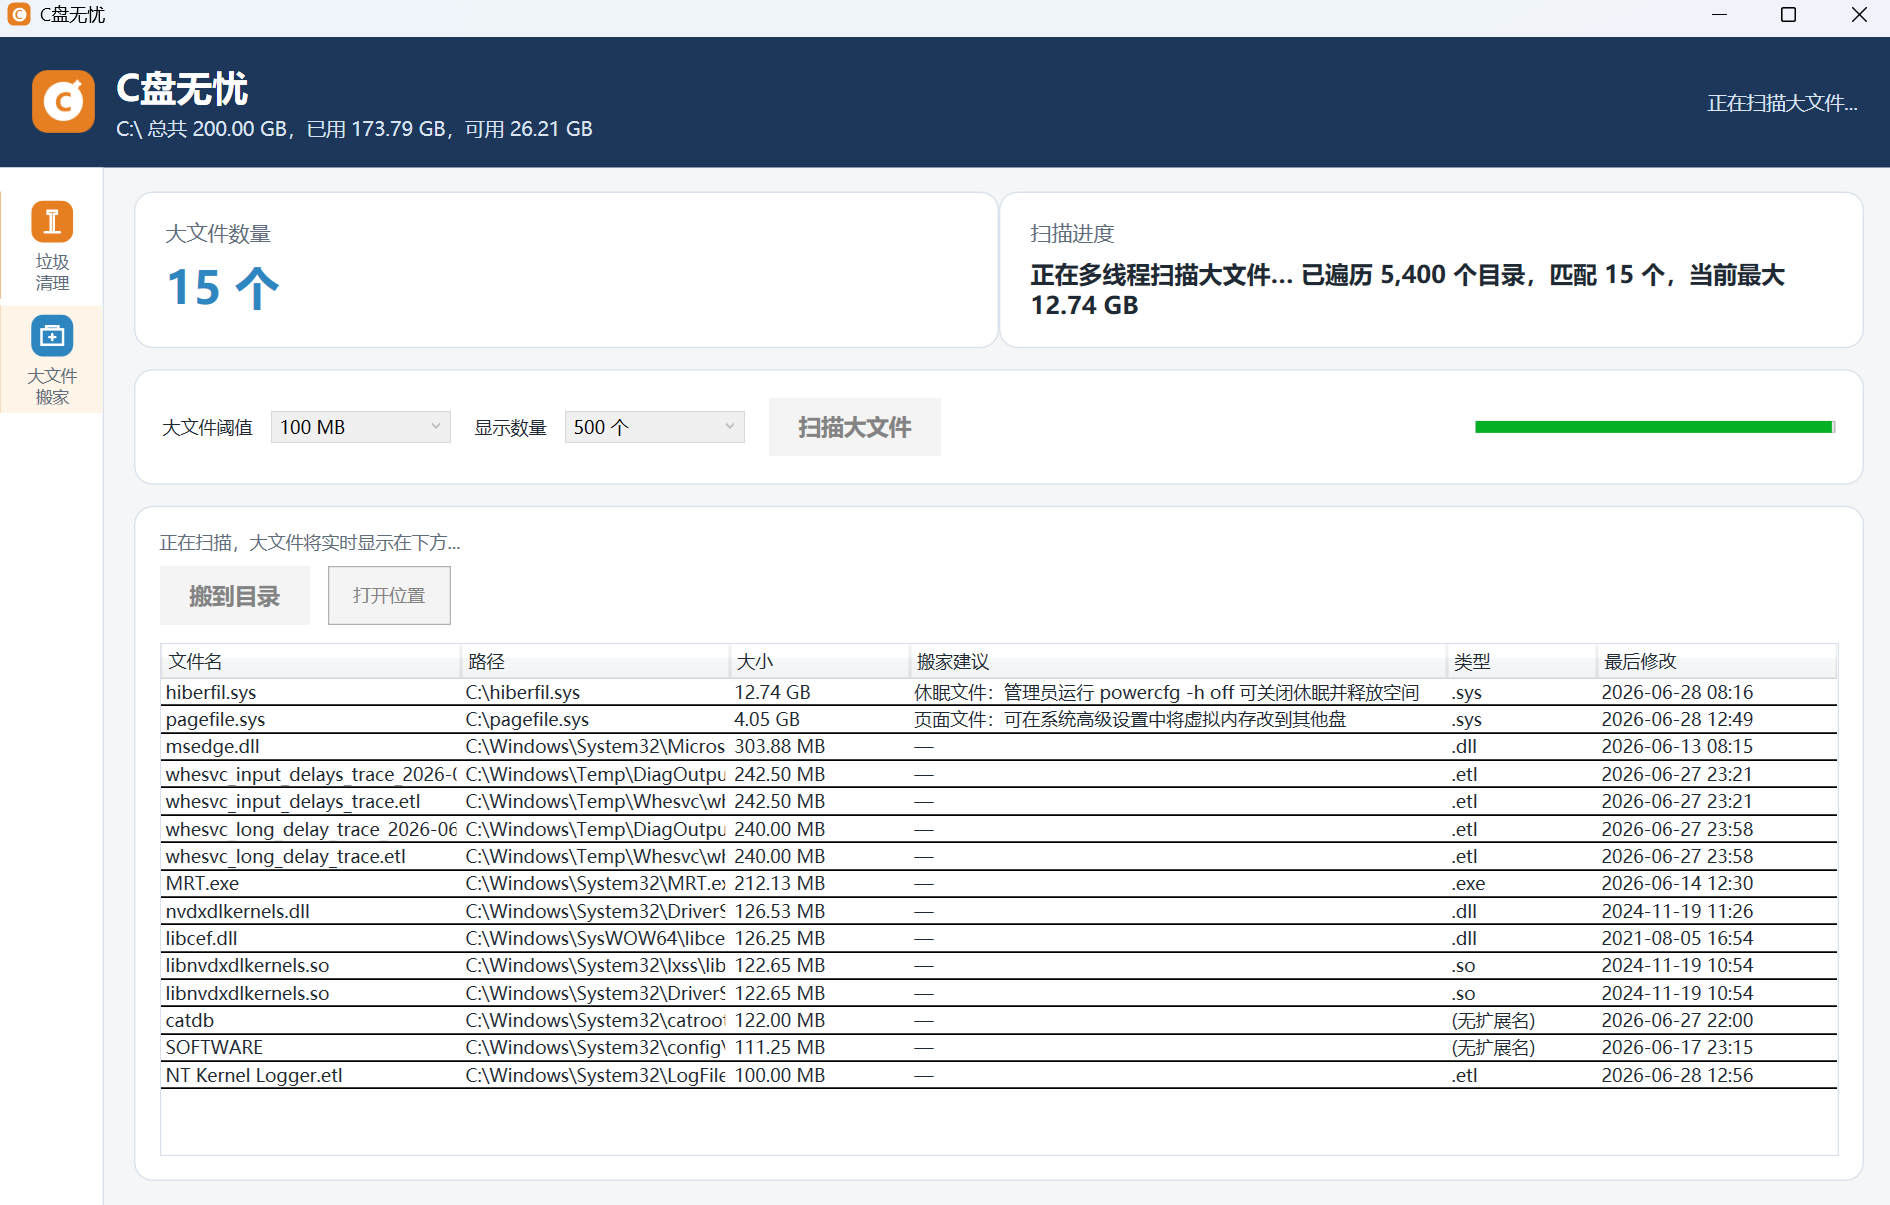The height and width of the screenshot is (1205, 1890).
Task: Click the 12.74 GB size cell
Action: click(x=772, y=692)
